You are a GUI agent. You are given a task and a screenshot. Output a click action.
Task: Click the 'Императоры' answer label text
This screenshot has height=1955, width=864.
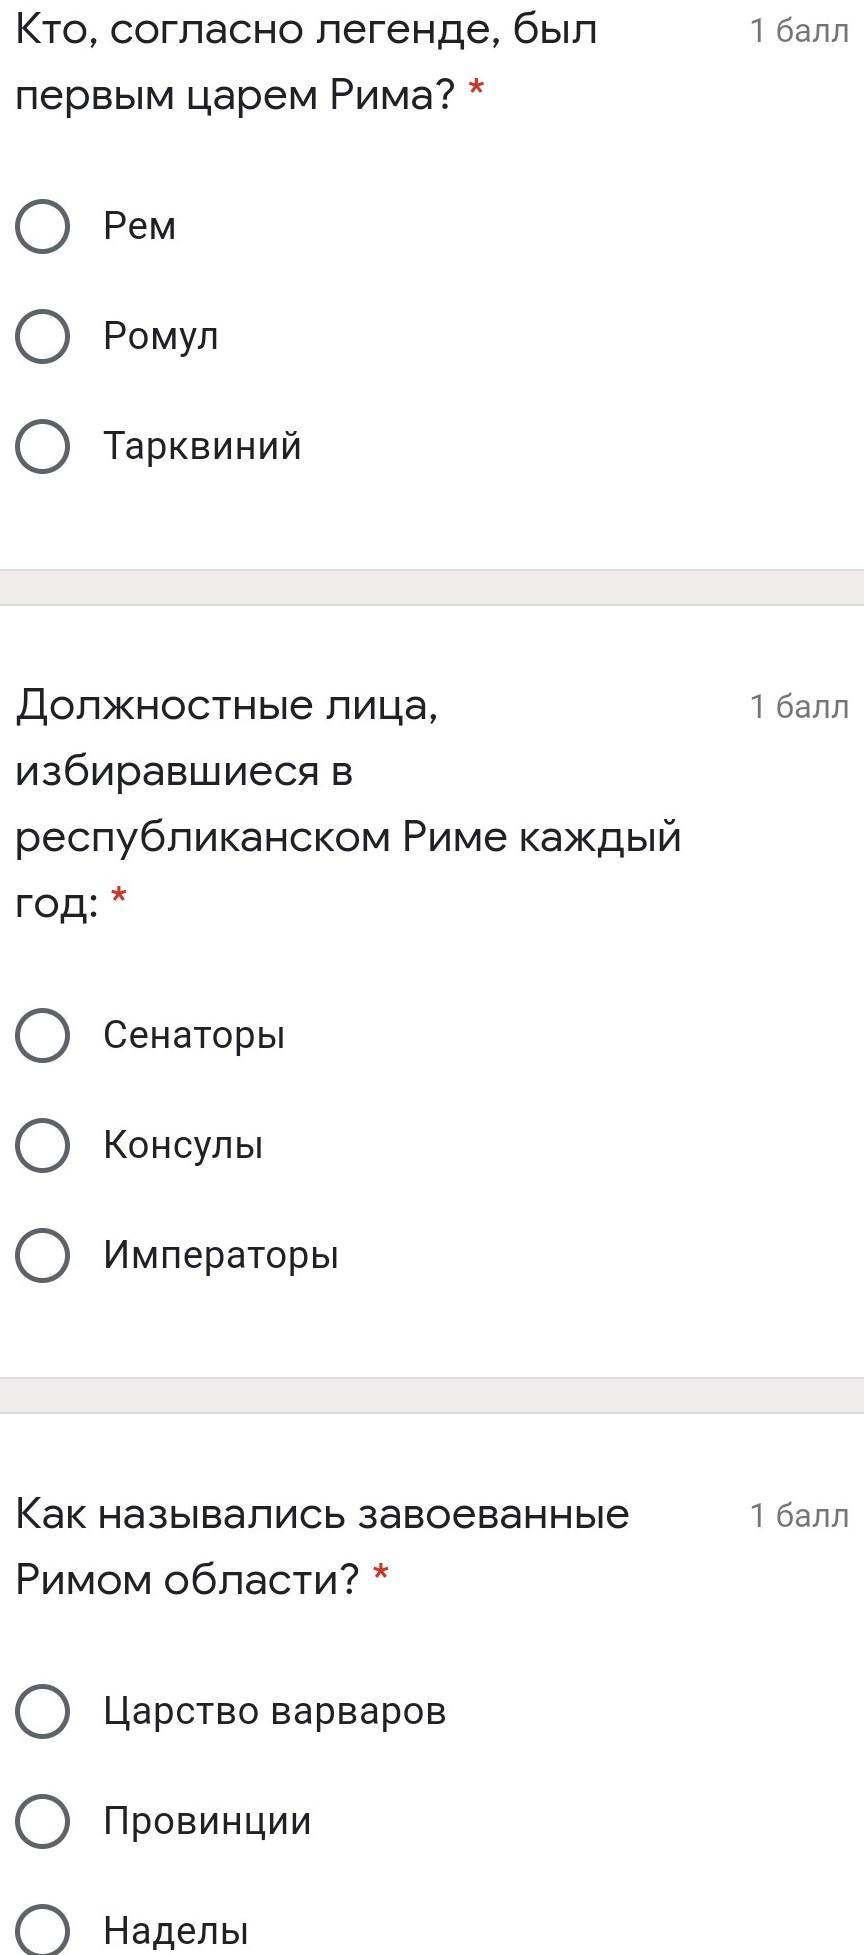coord(221,1255)
